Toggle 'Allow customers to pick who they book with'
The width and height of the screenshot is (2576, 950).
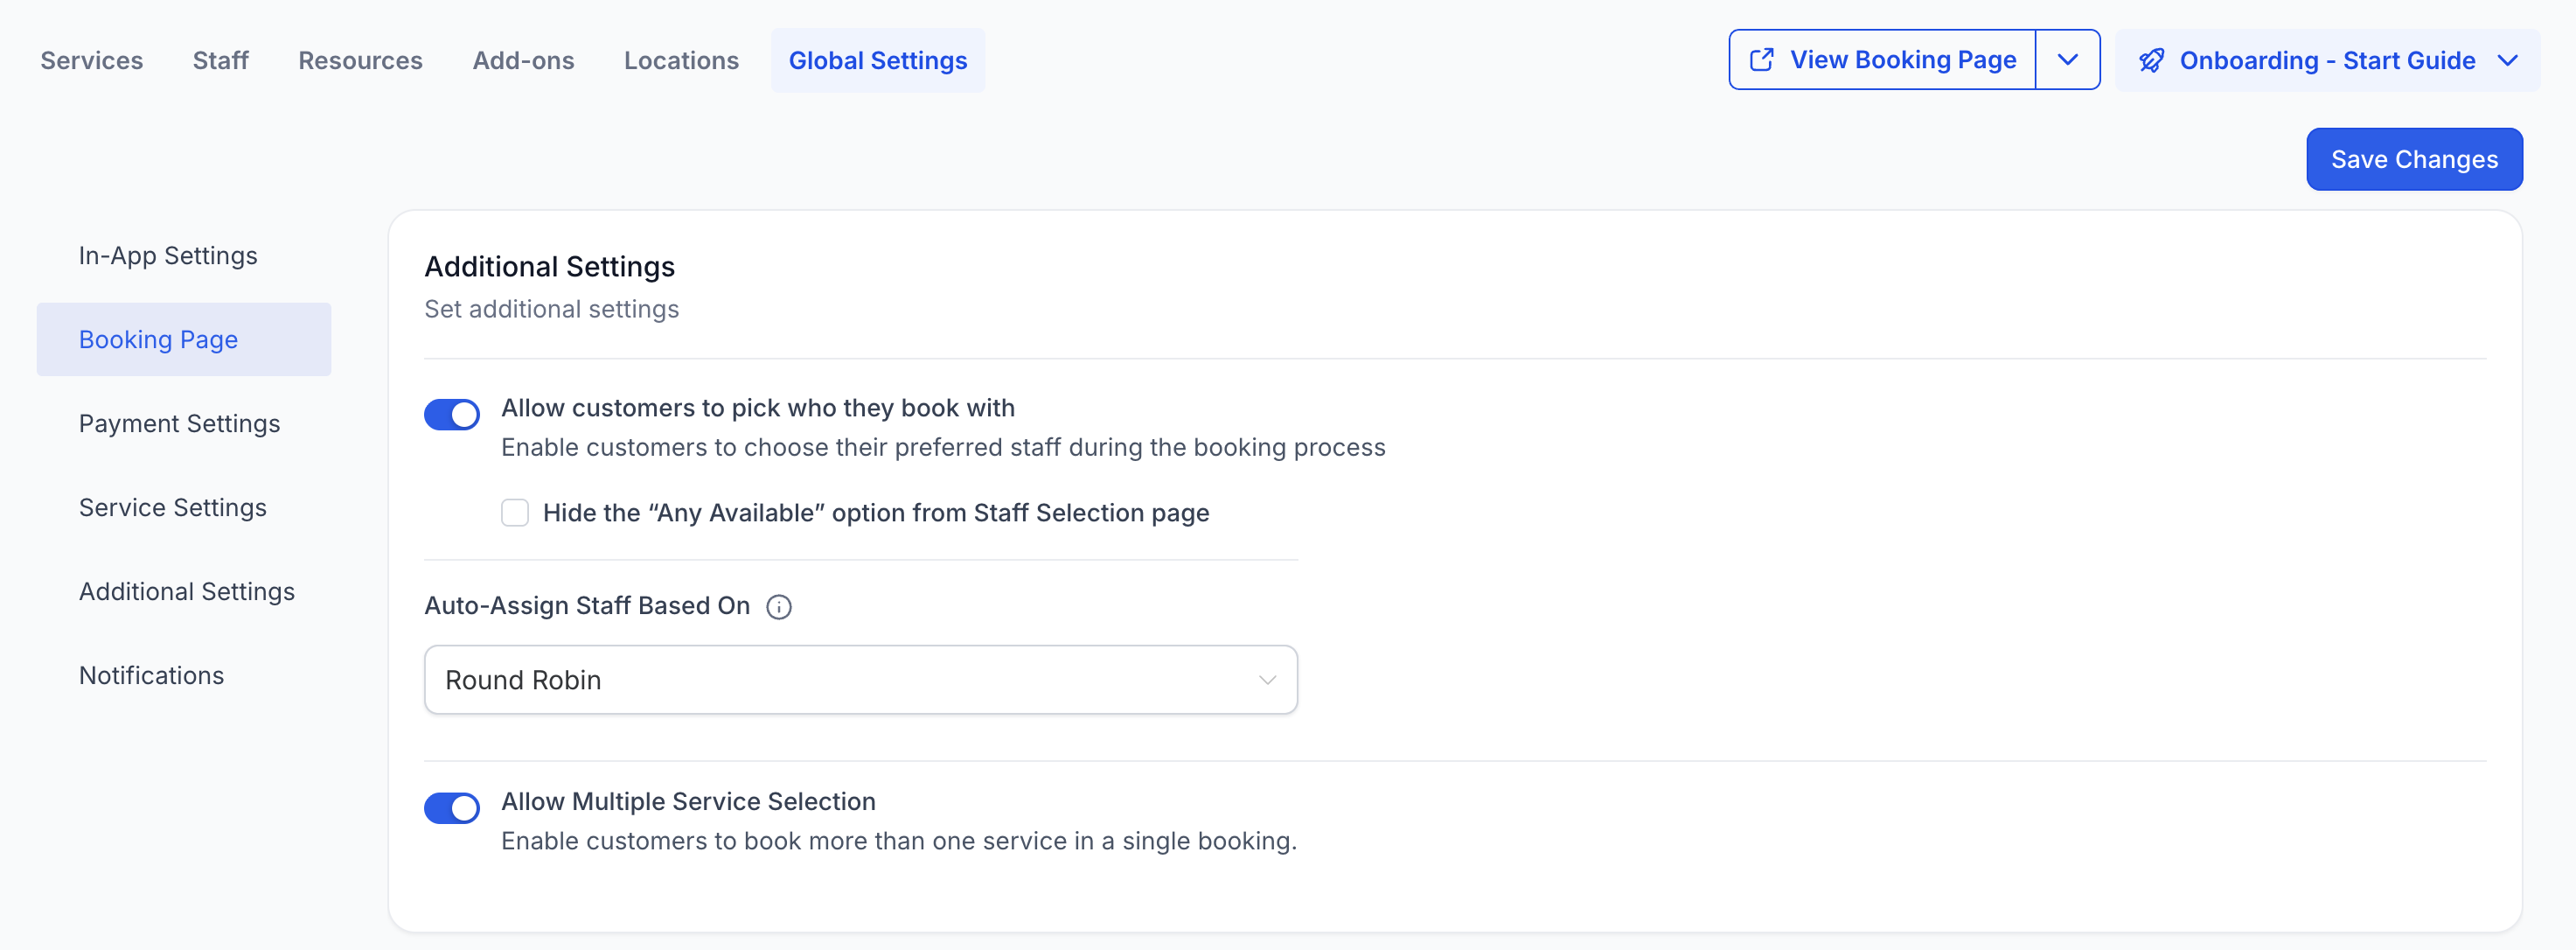451,414
